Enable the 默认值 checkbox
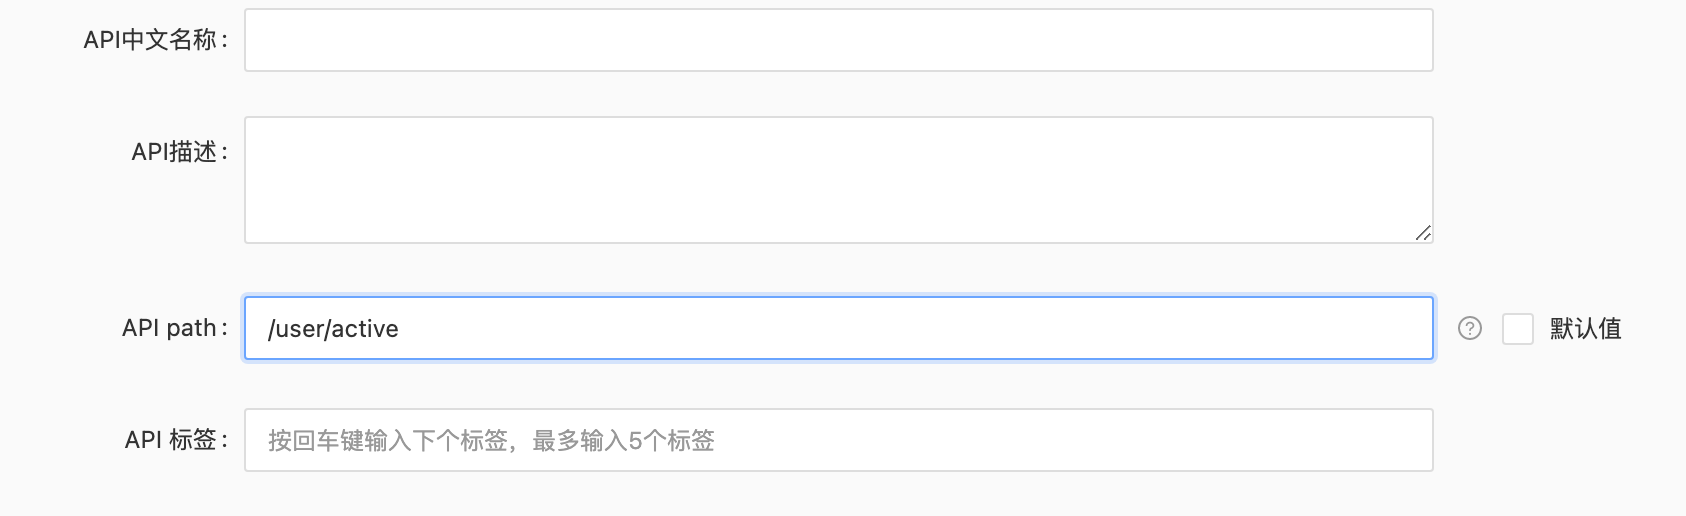The image size is (1686, 516). coord(1517,328)
